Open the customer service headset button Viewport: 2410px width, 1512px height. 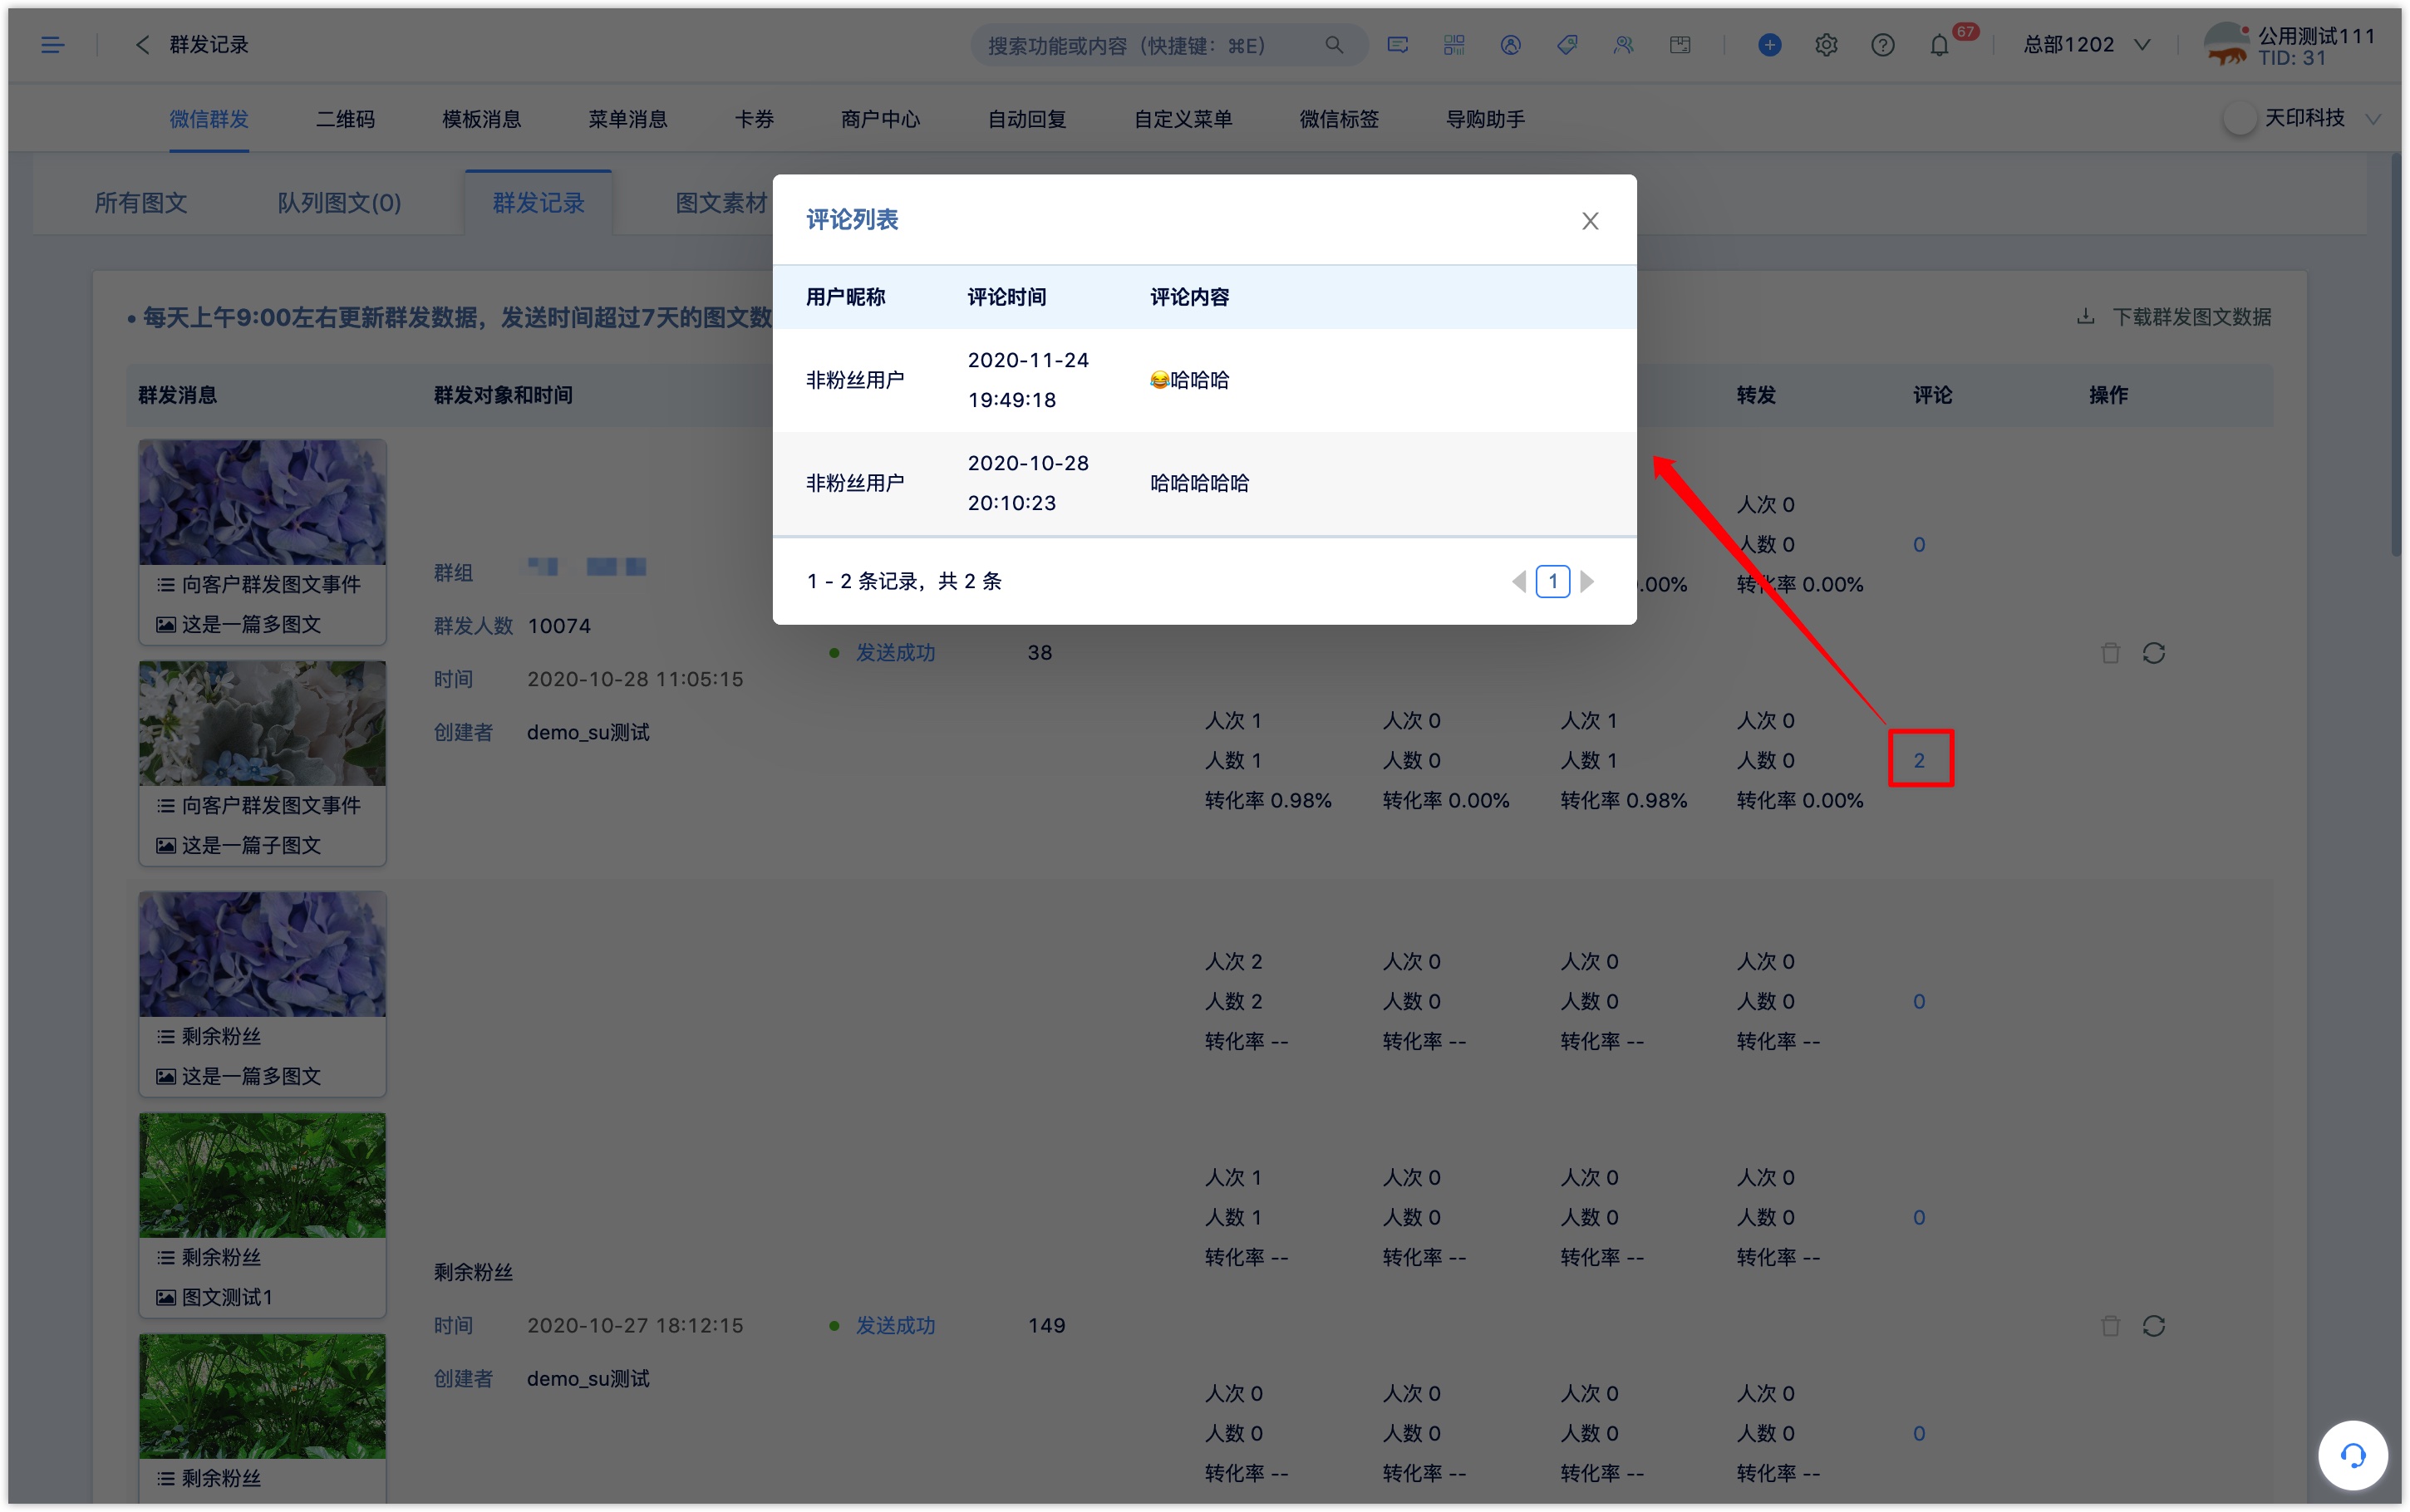coord(2353,1455)
